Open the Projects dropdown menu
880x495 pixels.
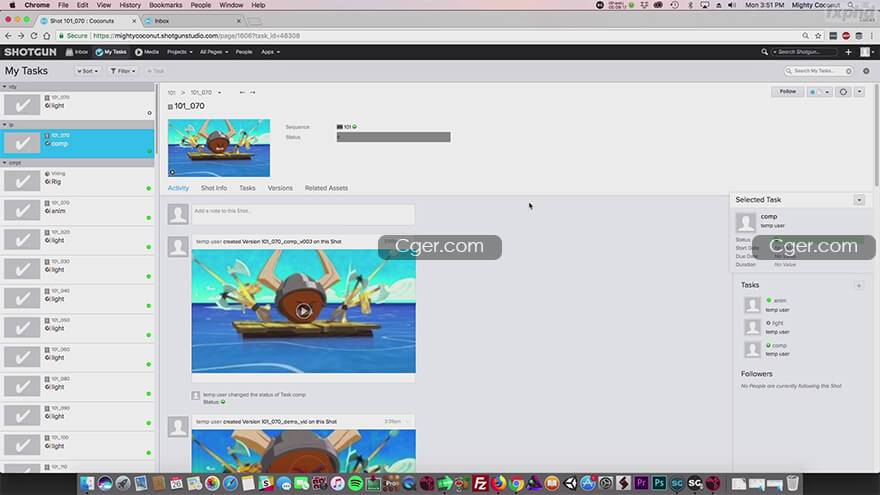pyautogui.click(x=180, y=52)
